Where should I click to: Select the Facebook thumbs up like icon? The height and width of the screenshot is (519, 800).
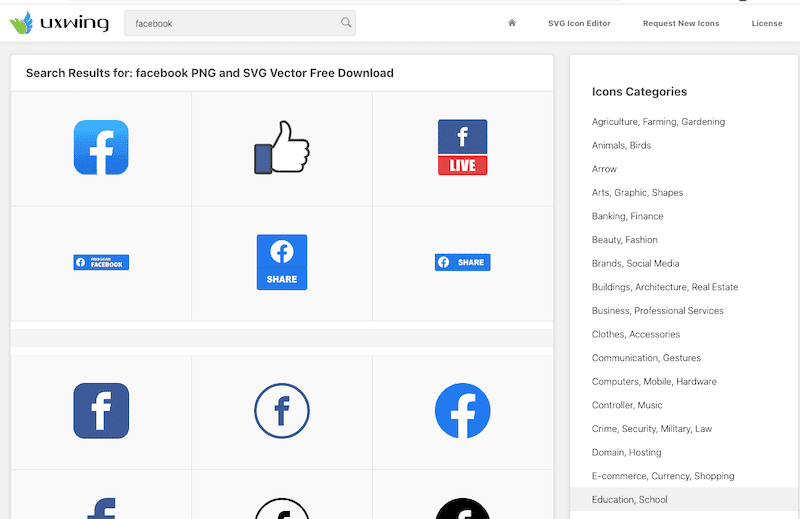pyautogui.click(x=281, y=148)
